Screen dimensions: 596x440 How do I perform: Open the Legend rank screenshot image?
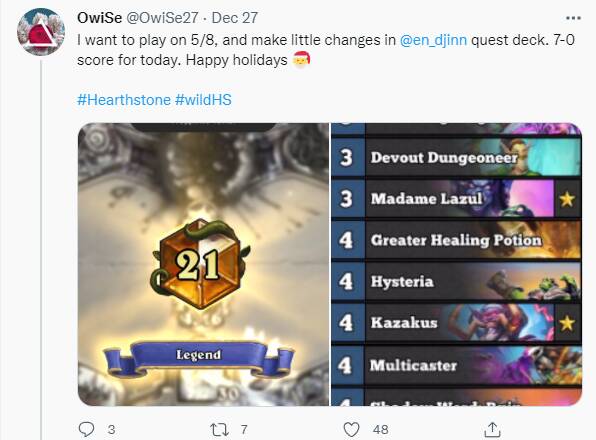point(203,264)
